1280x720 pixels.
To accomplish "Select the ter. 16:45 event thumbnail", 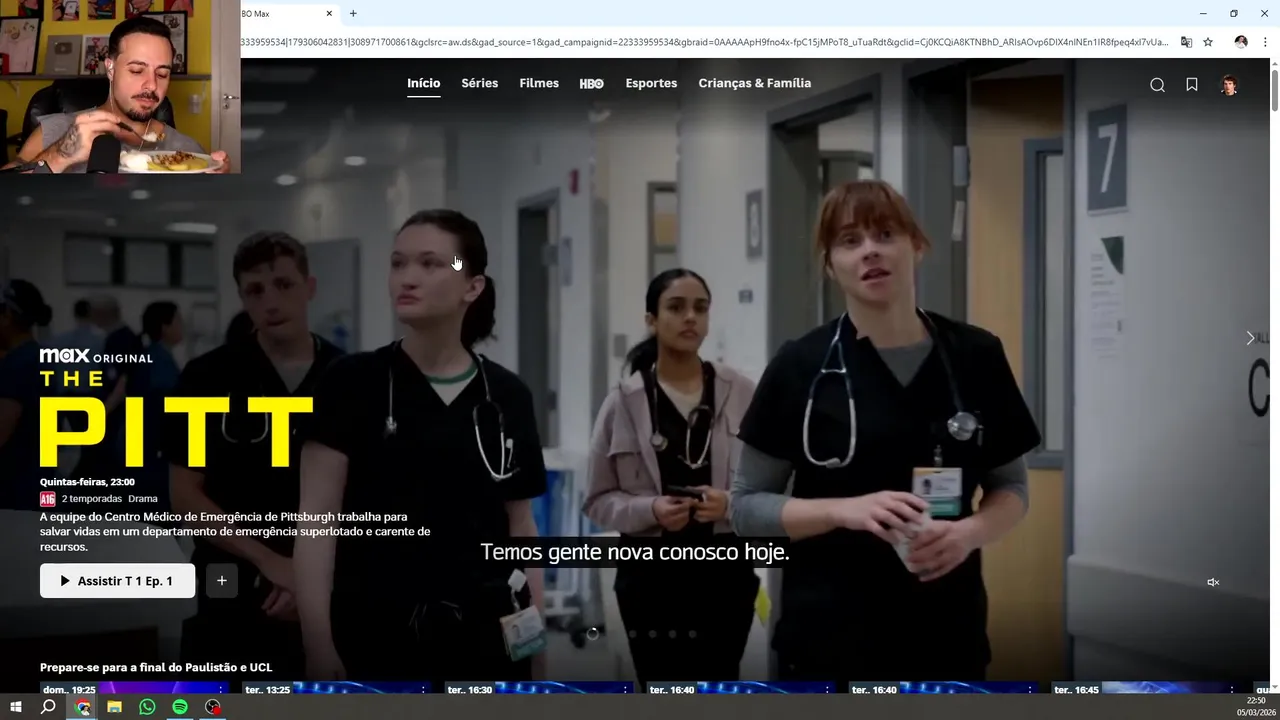I will pyautogui.click(x=1144, y=688).
